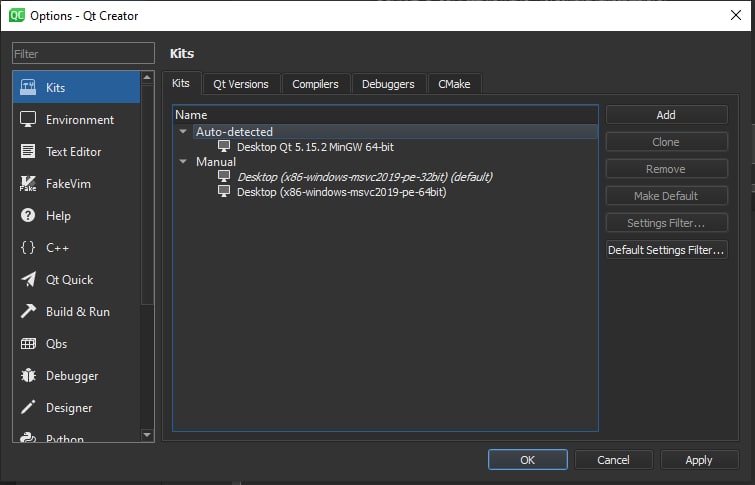Click the Build & Run hammer icon
Image resolution: width=755 pixels, height=485 pixels.
click(x=28, y=311)
